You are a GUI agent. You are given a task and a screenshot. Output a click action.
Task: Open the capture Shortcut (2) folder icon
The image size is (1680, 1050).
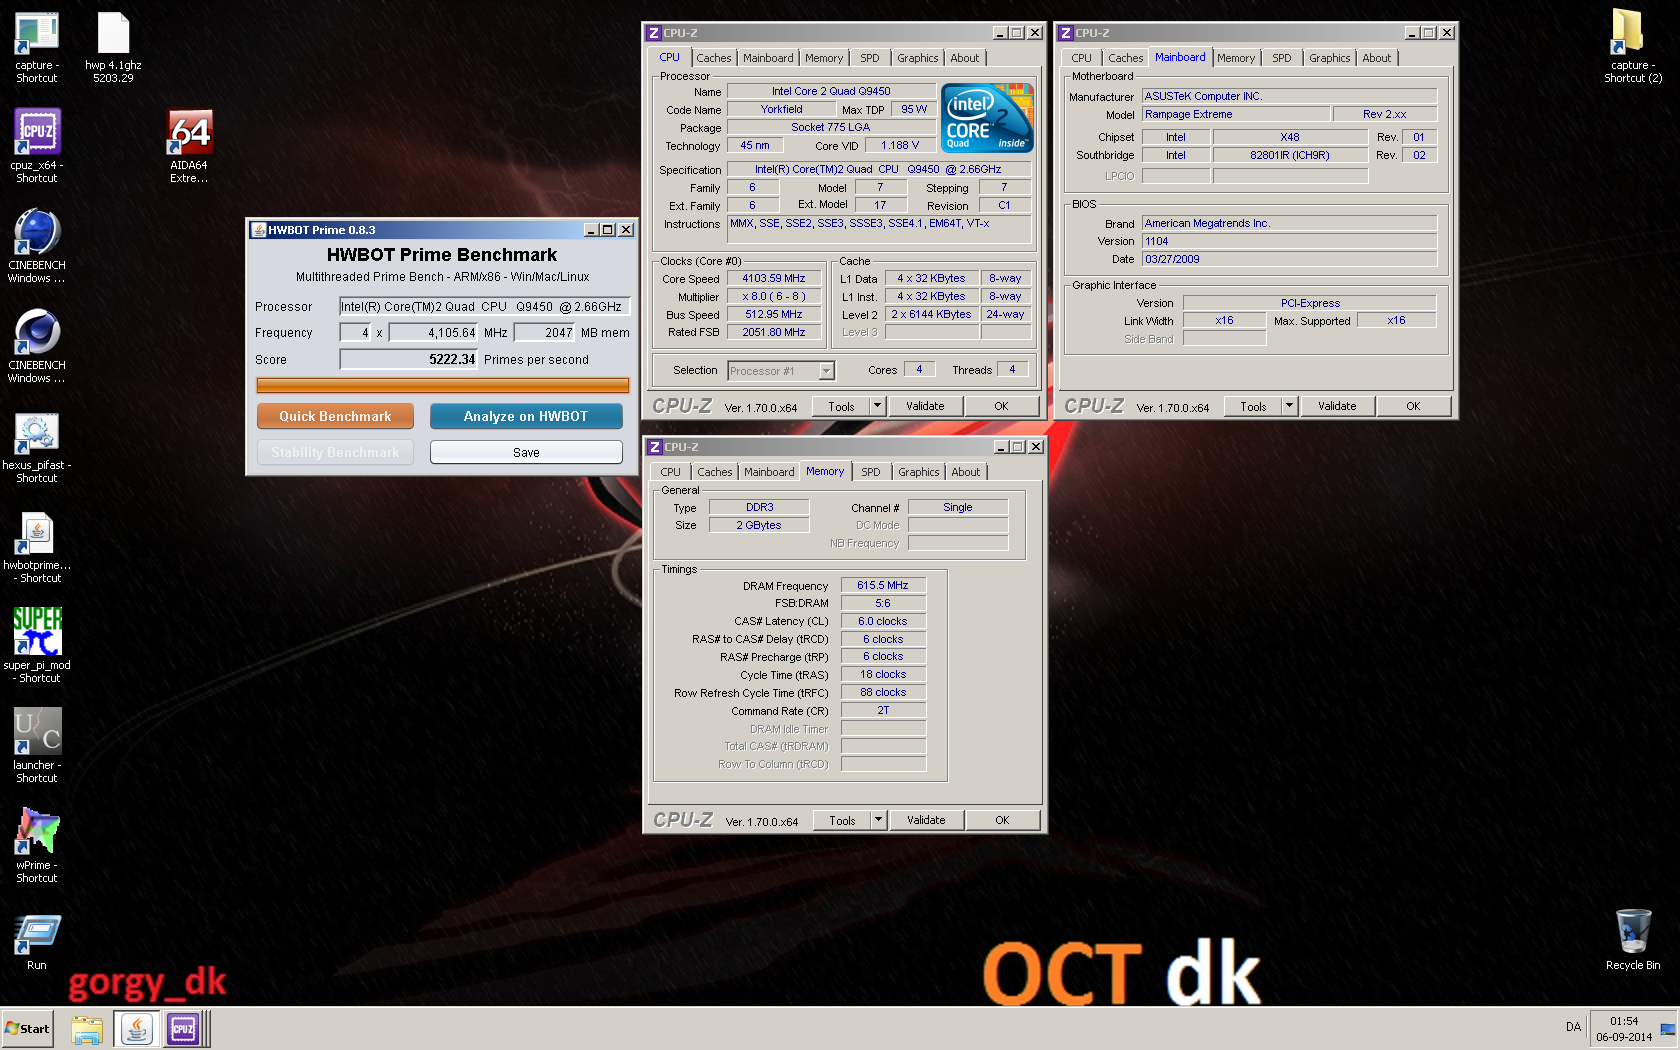(1632, 46)
